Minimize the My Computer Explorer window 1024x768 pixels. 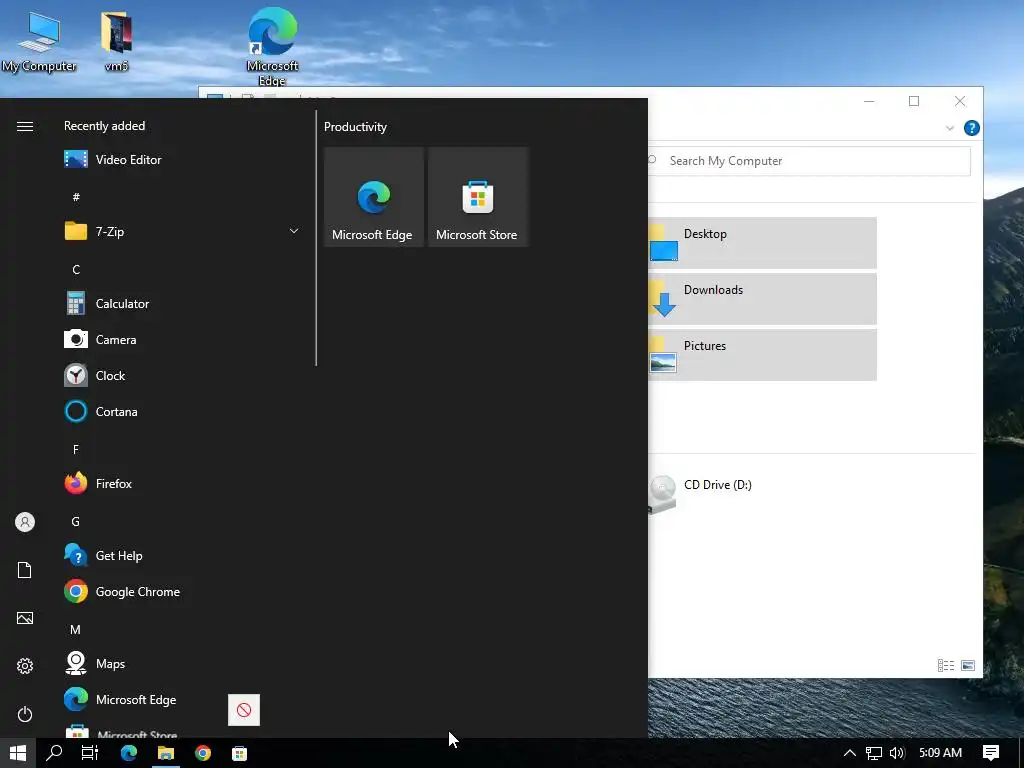point(869,101)
